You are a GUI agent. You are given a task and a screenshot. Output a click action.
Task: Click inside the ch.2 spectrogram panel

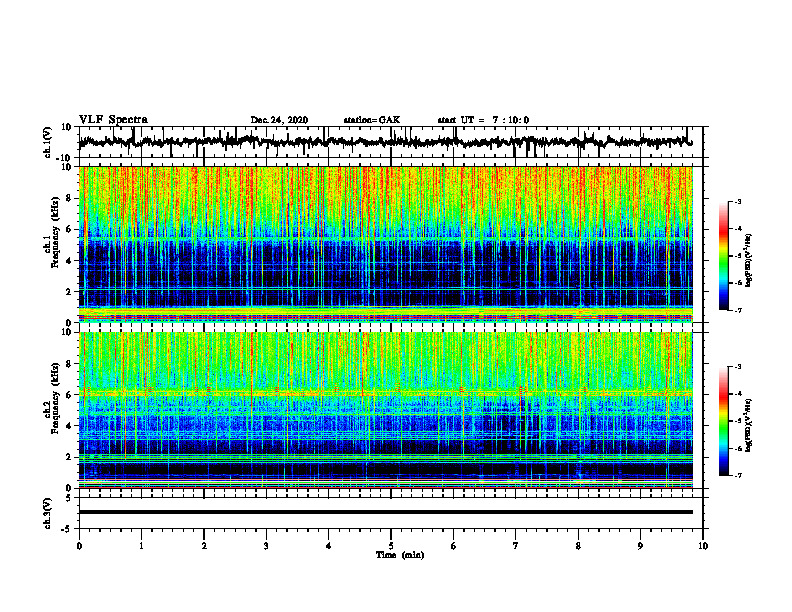click(385, 410)
